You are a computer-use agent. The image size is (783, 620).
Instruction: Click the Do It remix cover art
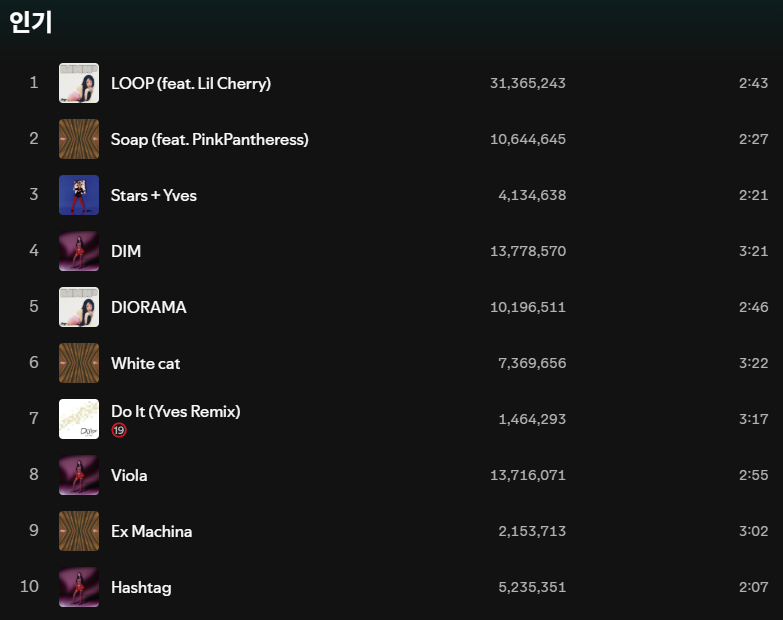[79, 419]
